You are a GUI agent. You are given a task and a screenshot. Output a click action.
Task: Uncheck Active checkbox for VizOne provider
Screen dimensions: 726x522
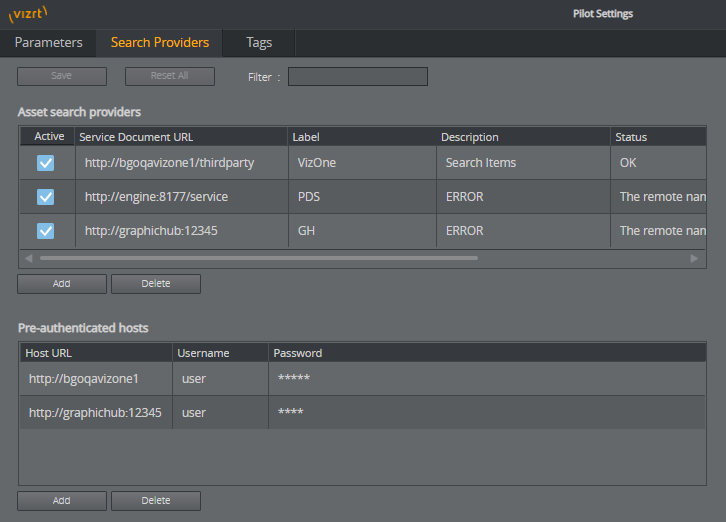[45, 163]
